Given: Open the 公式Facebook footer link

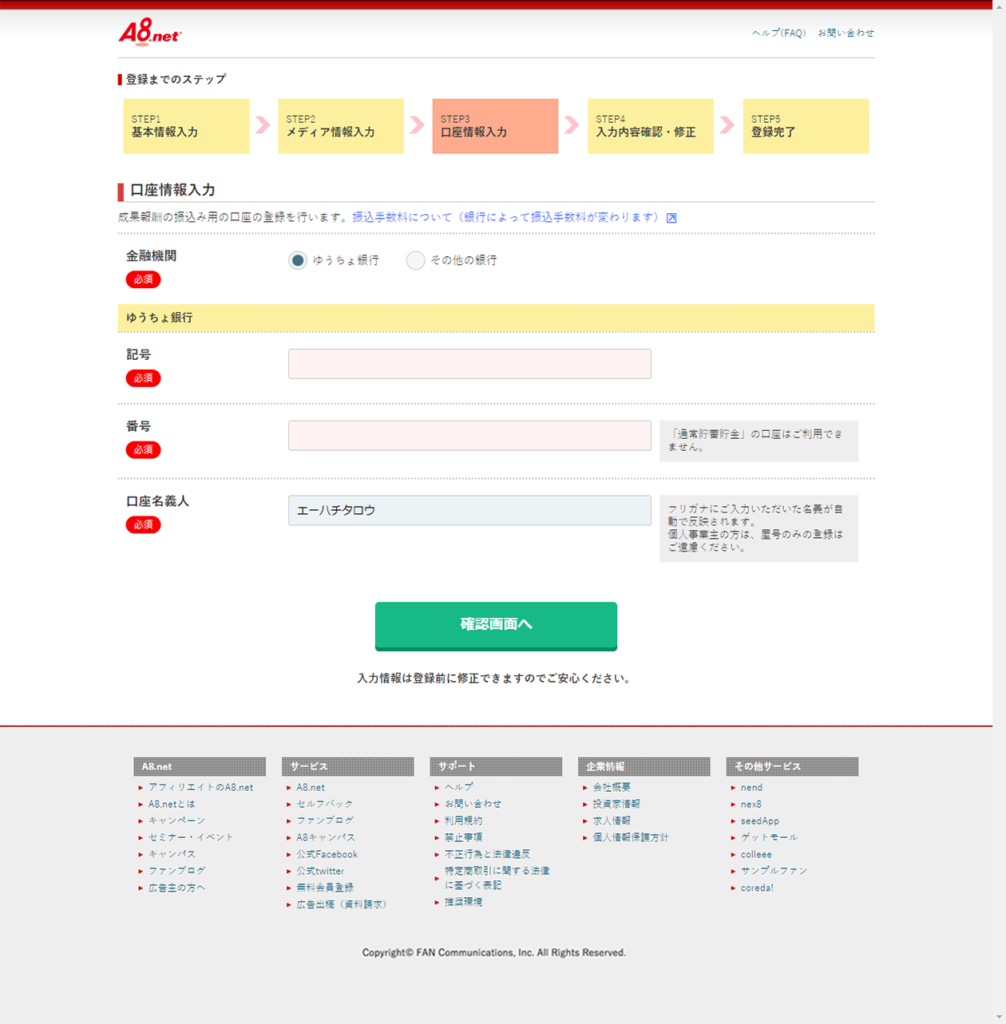Looking at the screenshot, I should click(327, 854).
